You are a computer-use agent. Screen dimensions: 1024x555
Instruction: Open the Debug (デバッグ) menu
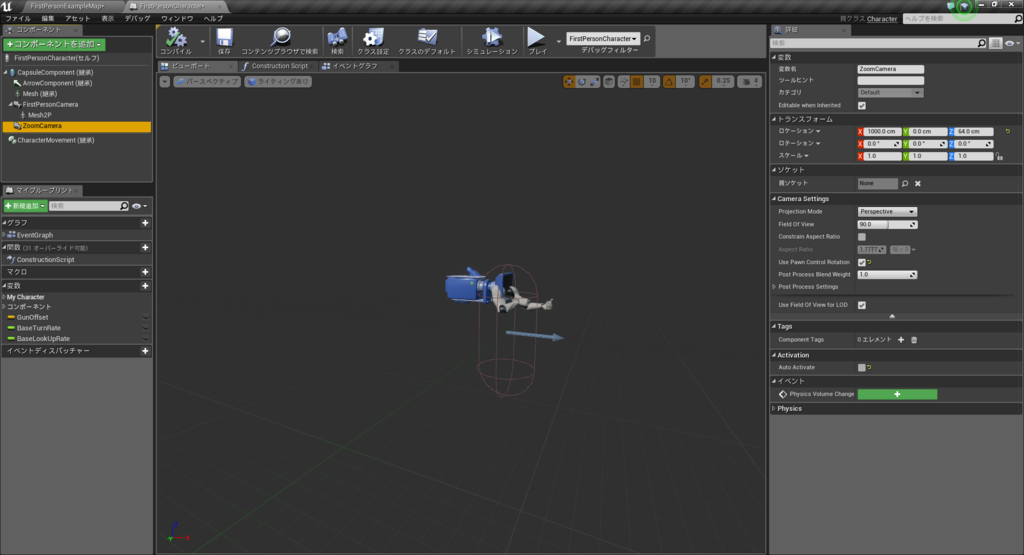point(137,18)
